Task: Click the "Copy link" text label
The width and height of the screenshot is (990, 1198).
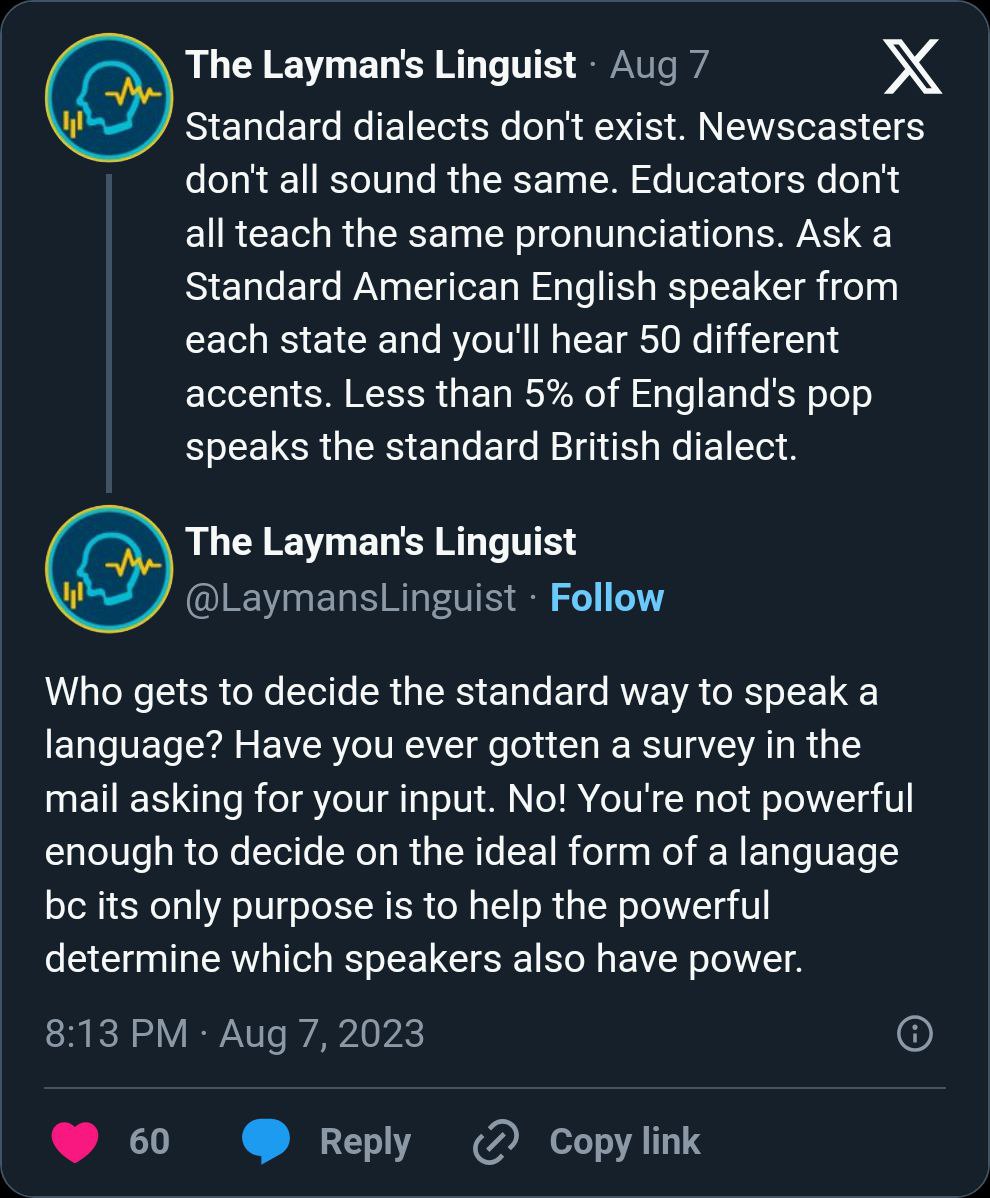Action: (625, 1142)
